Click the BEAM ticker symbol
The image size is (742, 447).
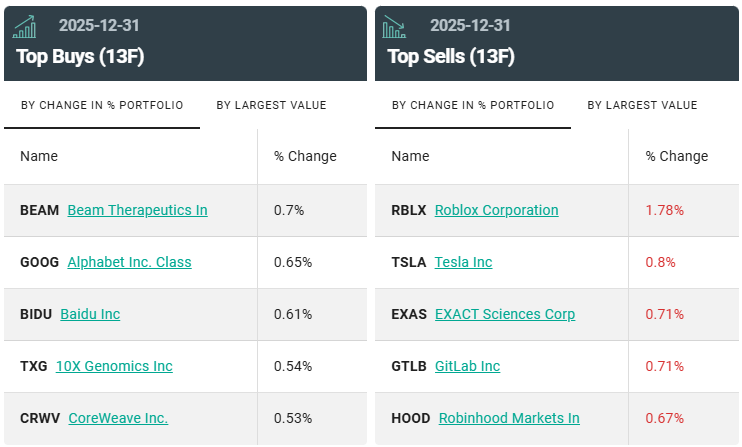click(40, 210)
